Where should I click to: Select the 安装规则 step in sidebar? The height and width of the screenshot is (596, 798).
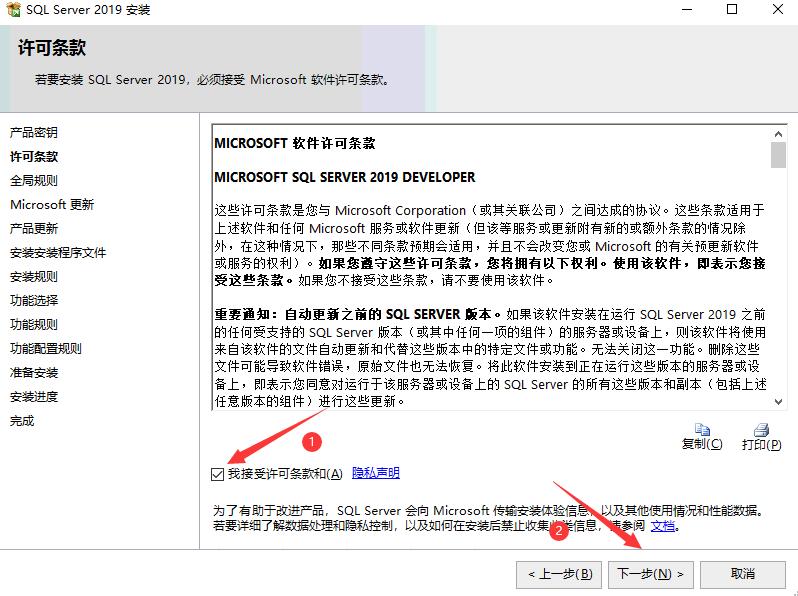click(x=34, y=277)
